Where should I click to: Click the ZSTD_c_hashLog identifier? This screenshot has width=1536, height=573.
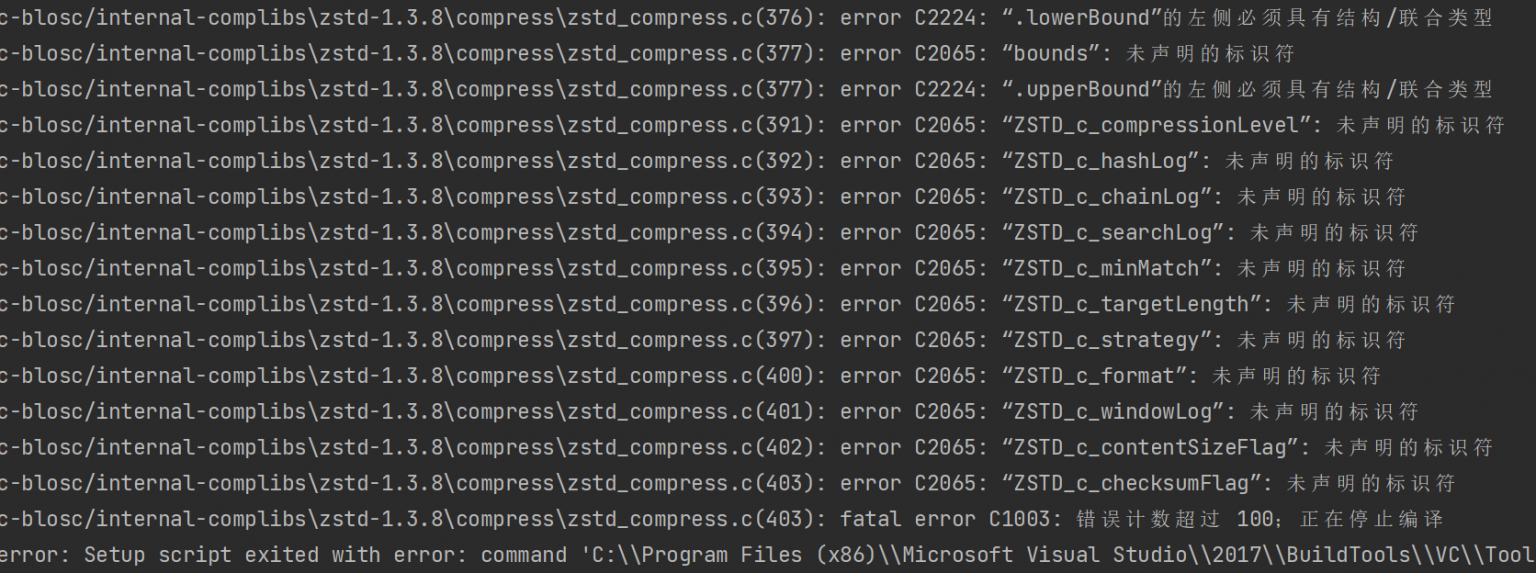pos(1100,161)
